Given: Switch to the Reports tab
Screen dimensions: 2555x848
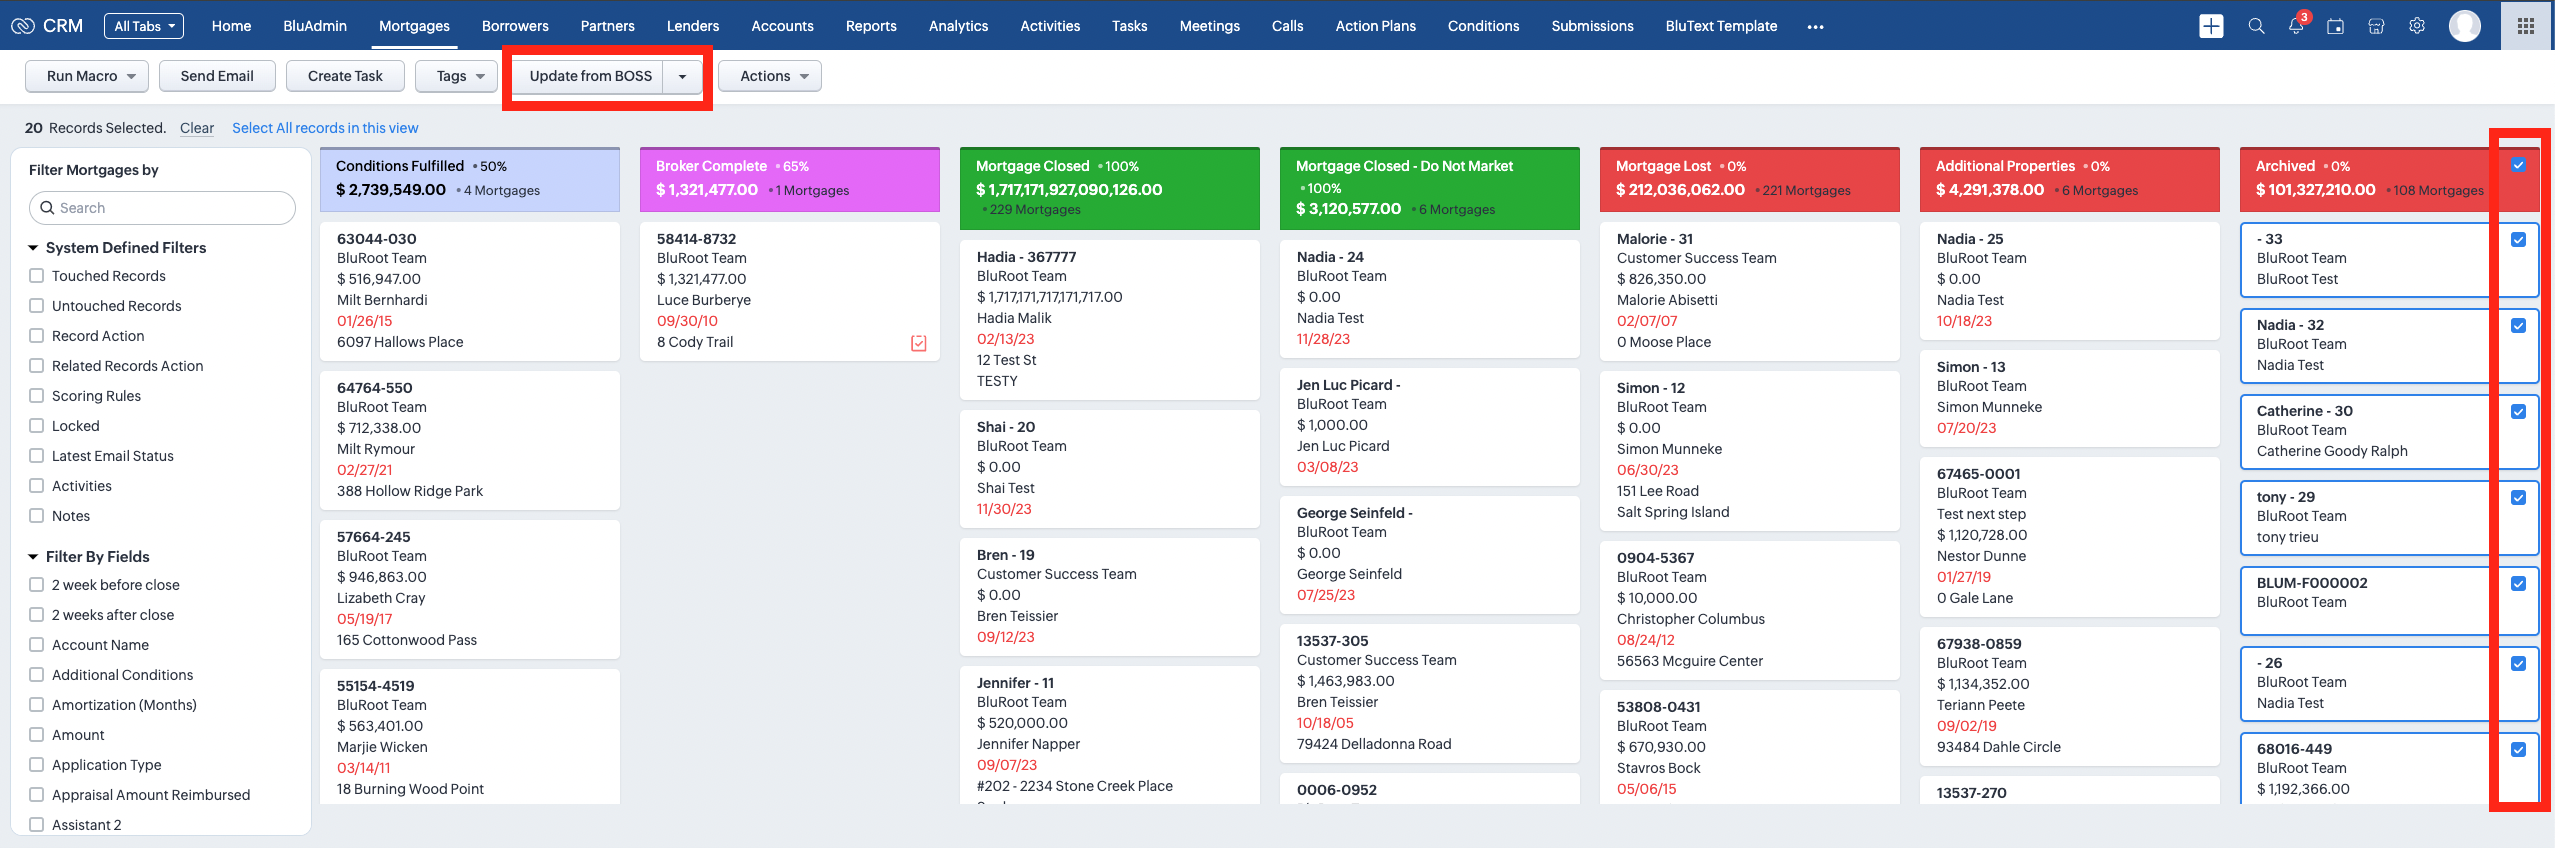Looking at the screenshot, I should click(871, 26).
